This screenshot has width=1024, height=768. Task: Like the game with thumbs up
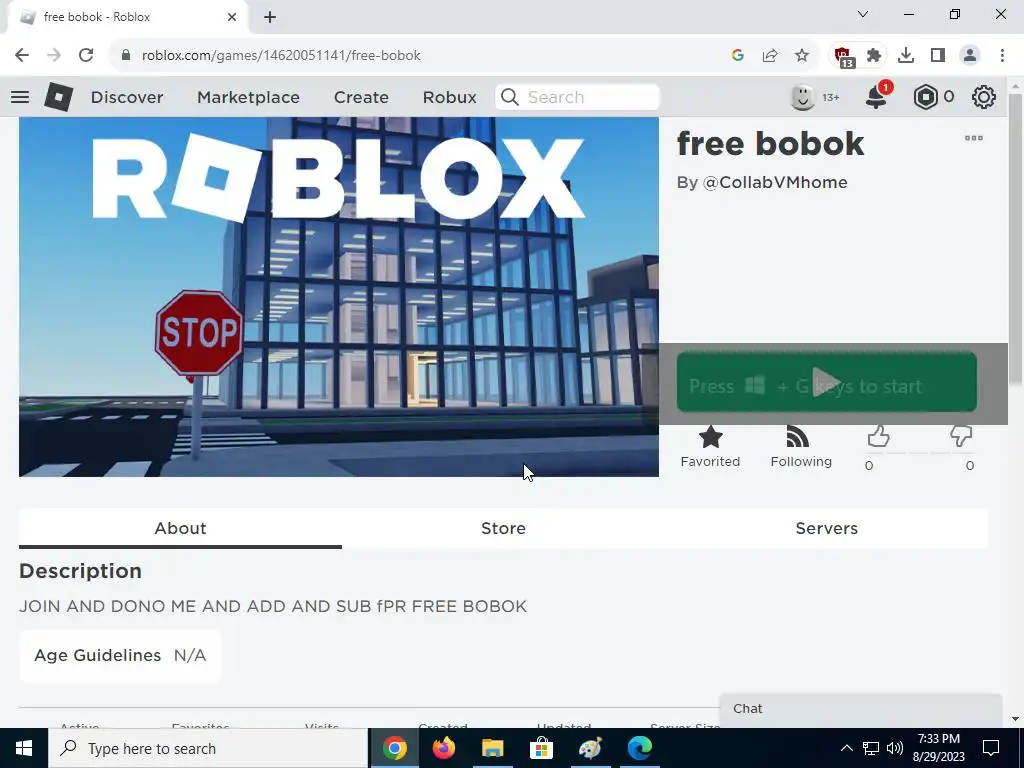tap(878, 436)
